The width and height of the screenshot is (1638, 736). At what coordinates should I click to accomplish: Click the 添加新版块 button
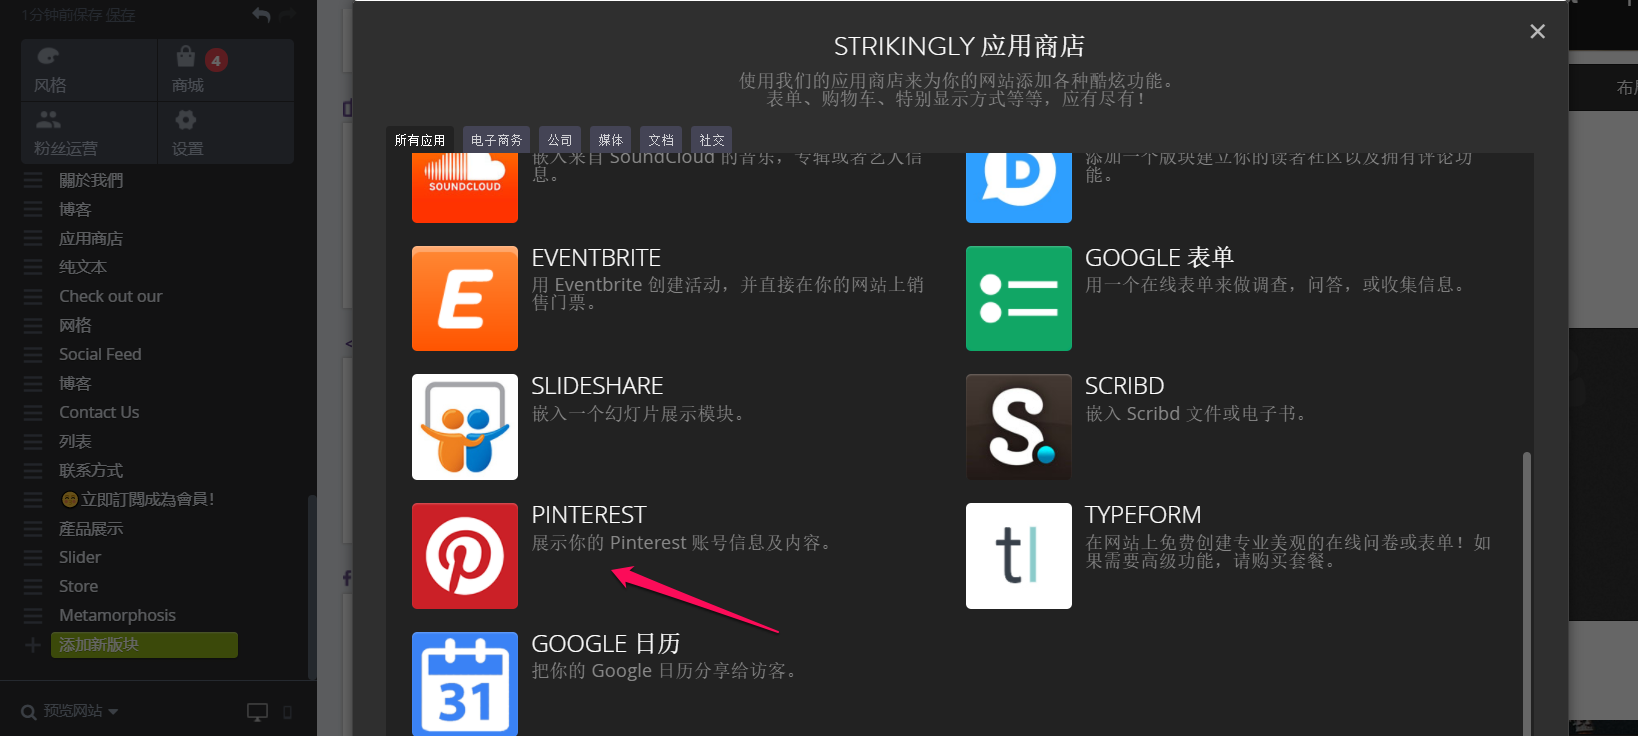click(144, 645)
